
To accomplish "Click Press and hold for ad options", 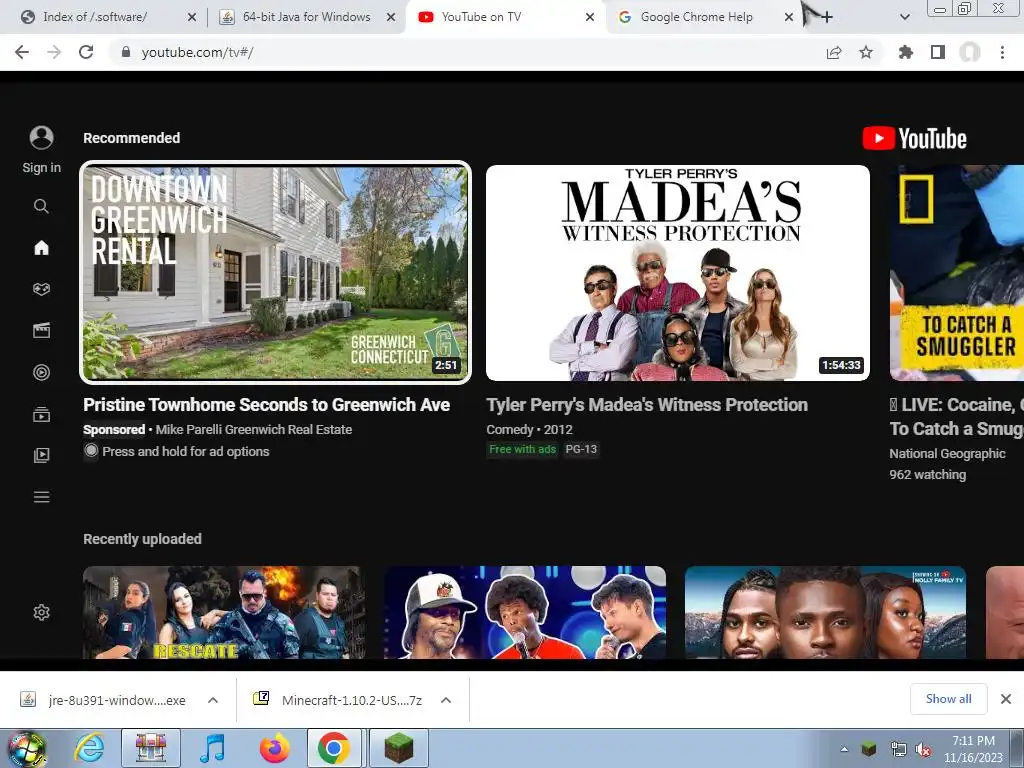I will point(185,451).
